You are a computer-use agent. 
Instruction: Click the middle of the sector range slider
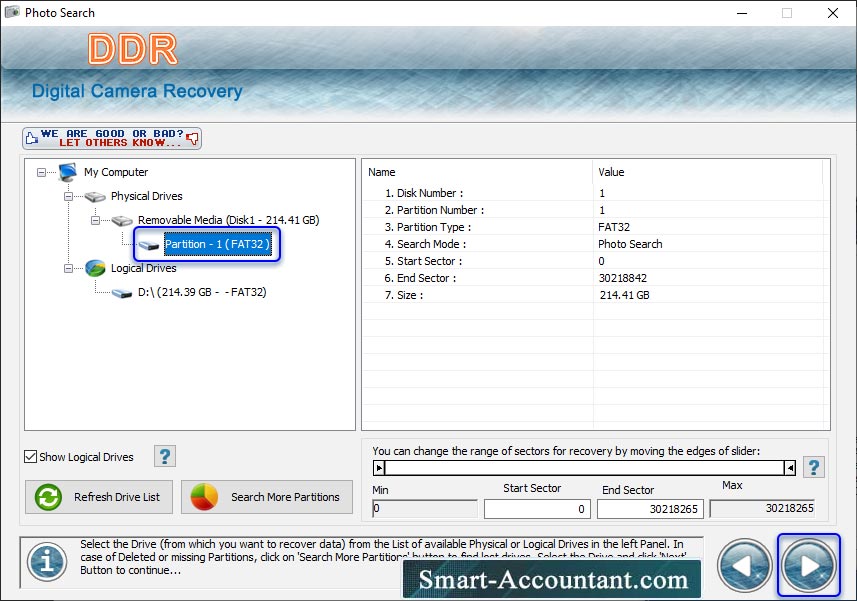[x=584, y=468]
